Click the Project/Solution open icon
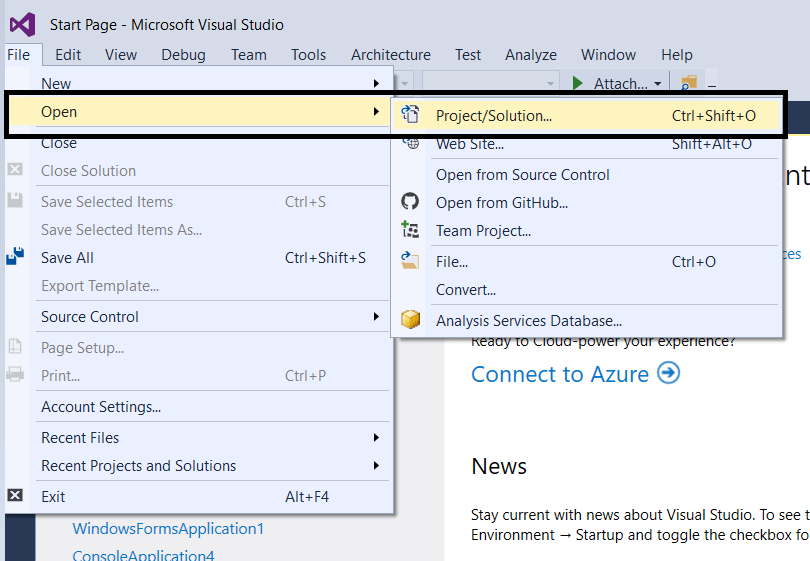The width and height of the screenshot is (810, 561). (411, 114)
